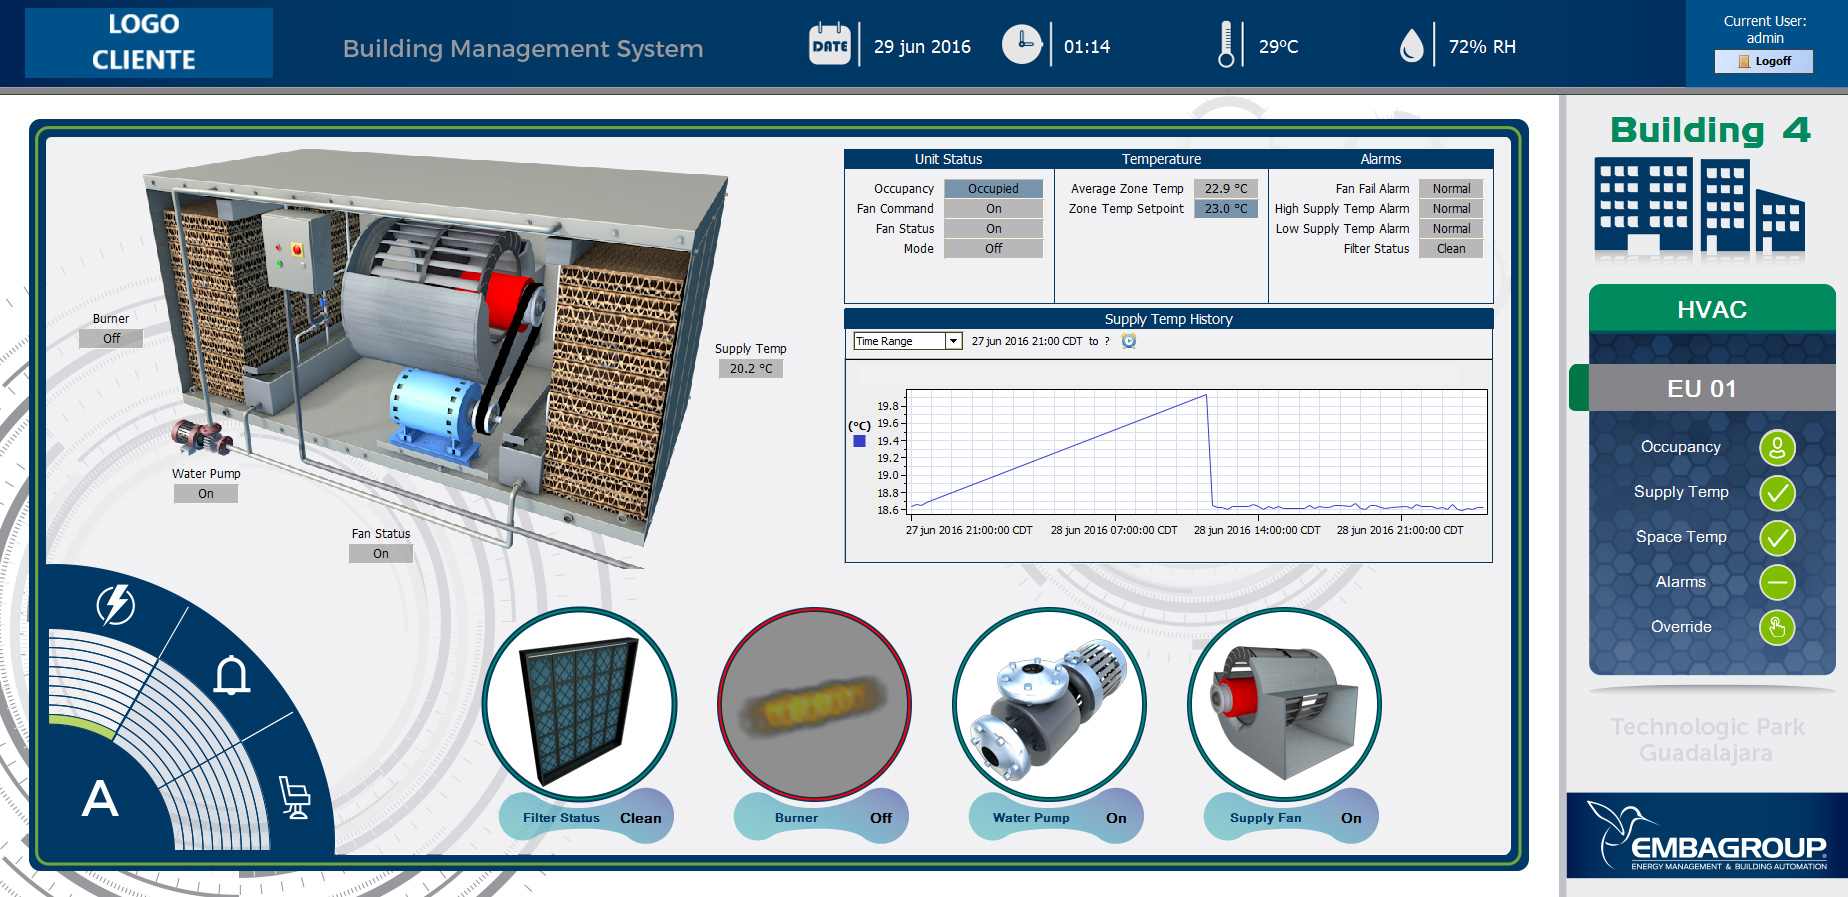Click the Burner Off pill button
Screen dimensions: 1848x897
pyautogui.click(x=821, y=817)
